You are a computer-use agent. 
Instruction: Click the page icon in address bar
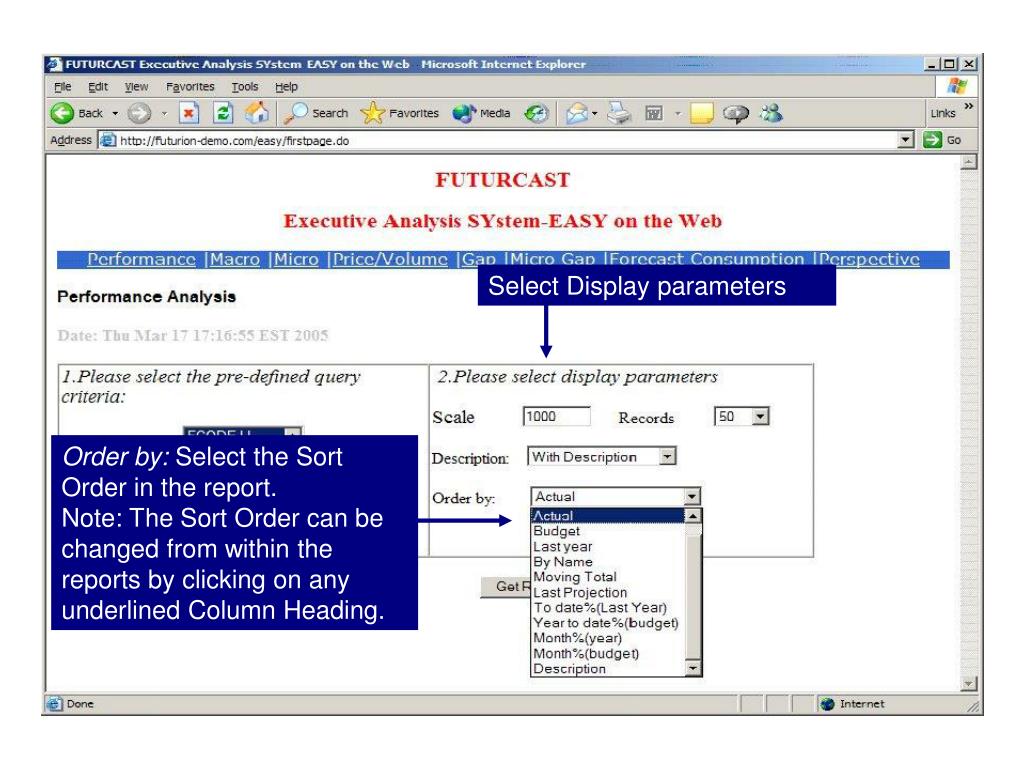click(108, 140)
